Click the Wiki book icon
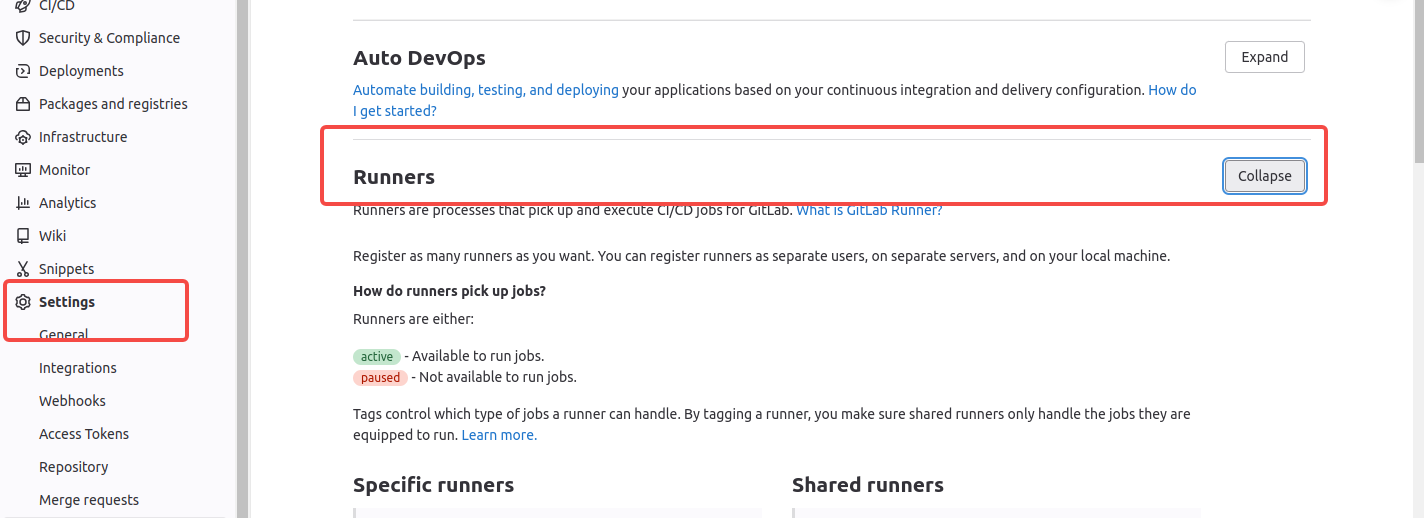Viewport: 1424px width, 518px height. pos(23,236)
